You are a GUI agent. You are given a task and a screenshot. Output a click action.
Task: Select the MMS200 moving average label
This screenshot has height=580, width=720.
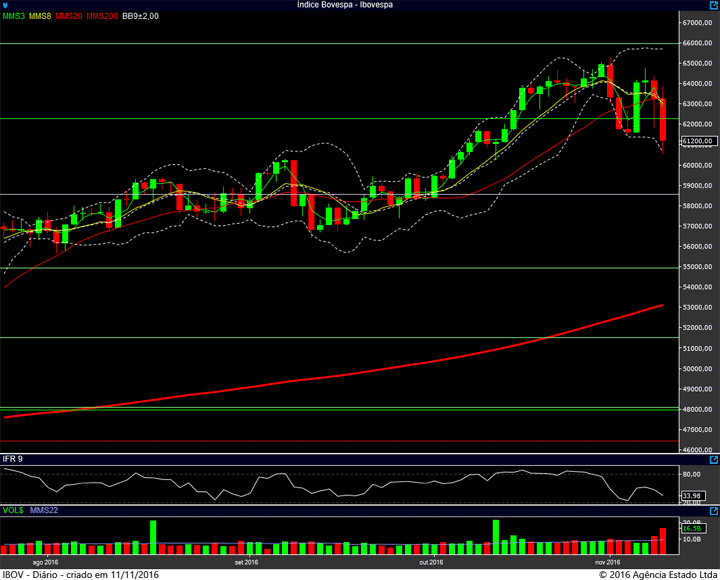(x=102, y=16)
